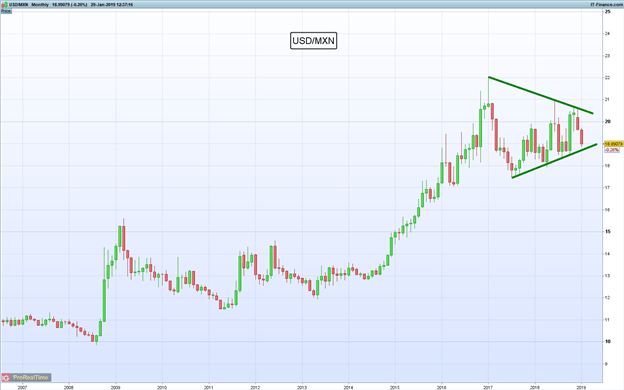Click the 2009 label on time axis
The width and height of the screenshot is (624, 390).
(115, 387)
